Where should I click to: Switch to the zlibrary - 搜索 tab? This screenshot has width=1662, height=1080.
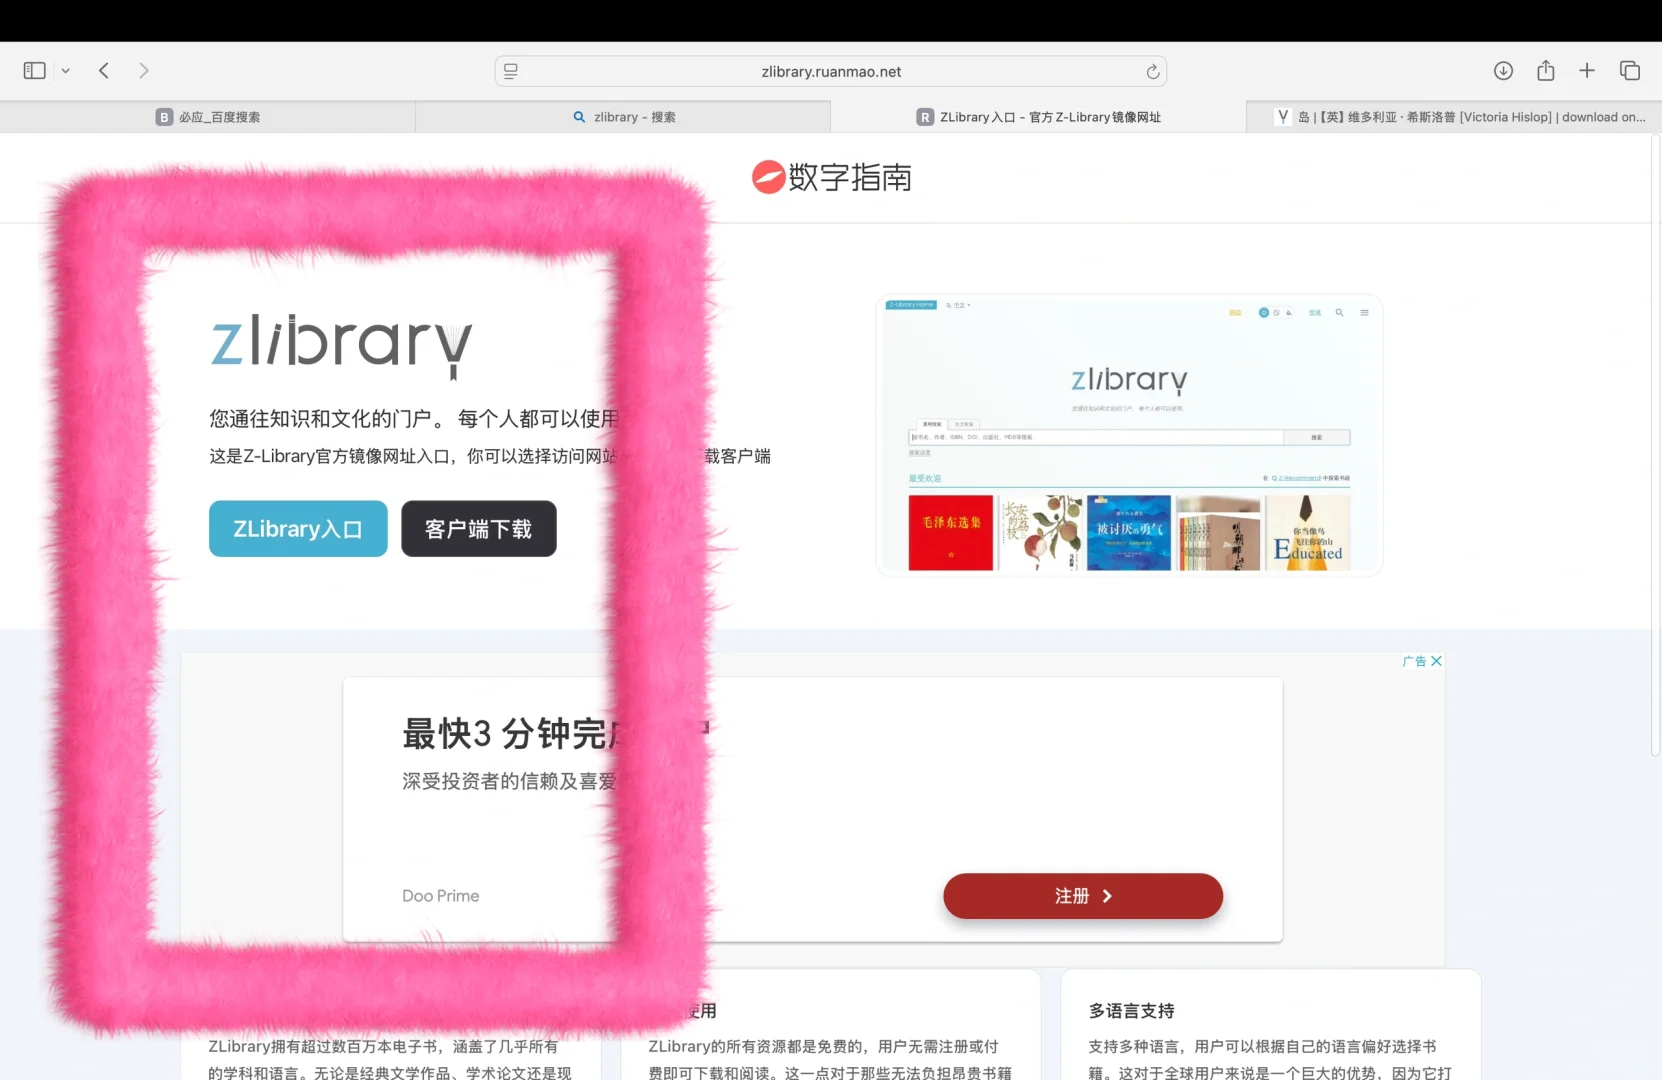pos(623,117)
